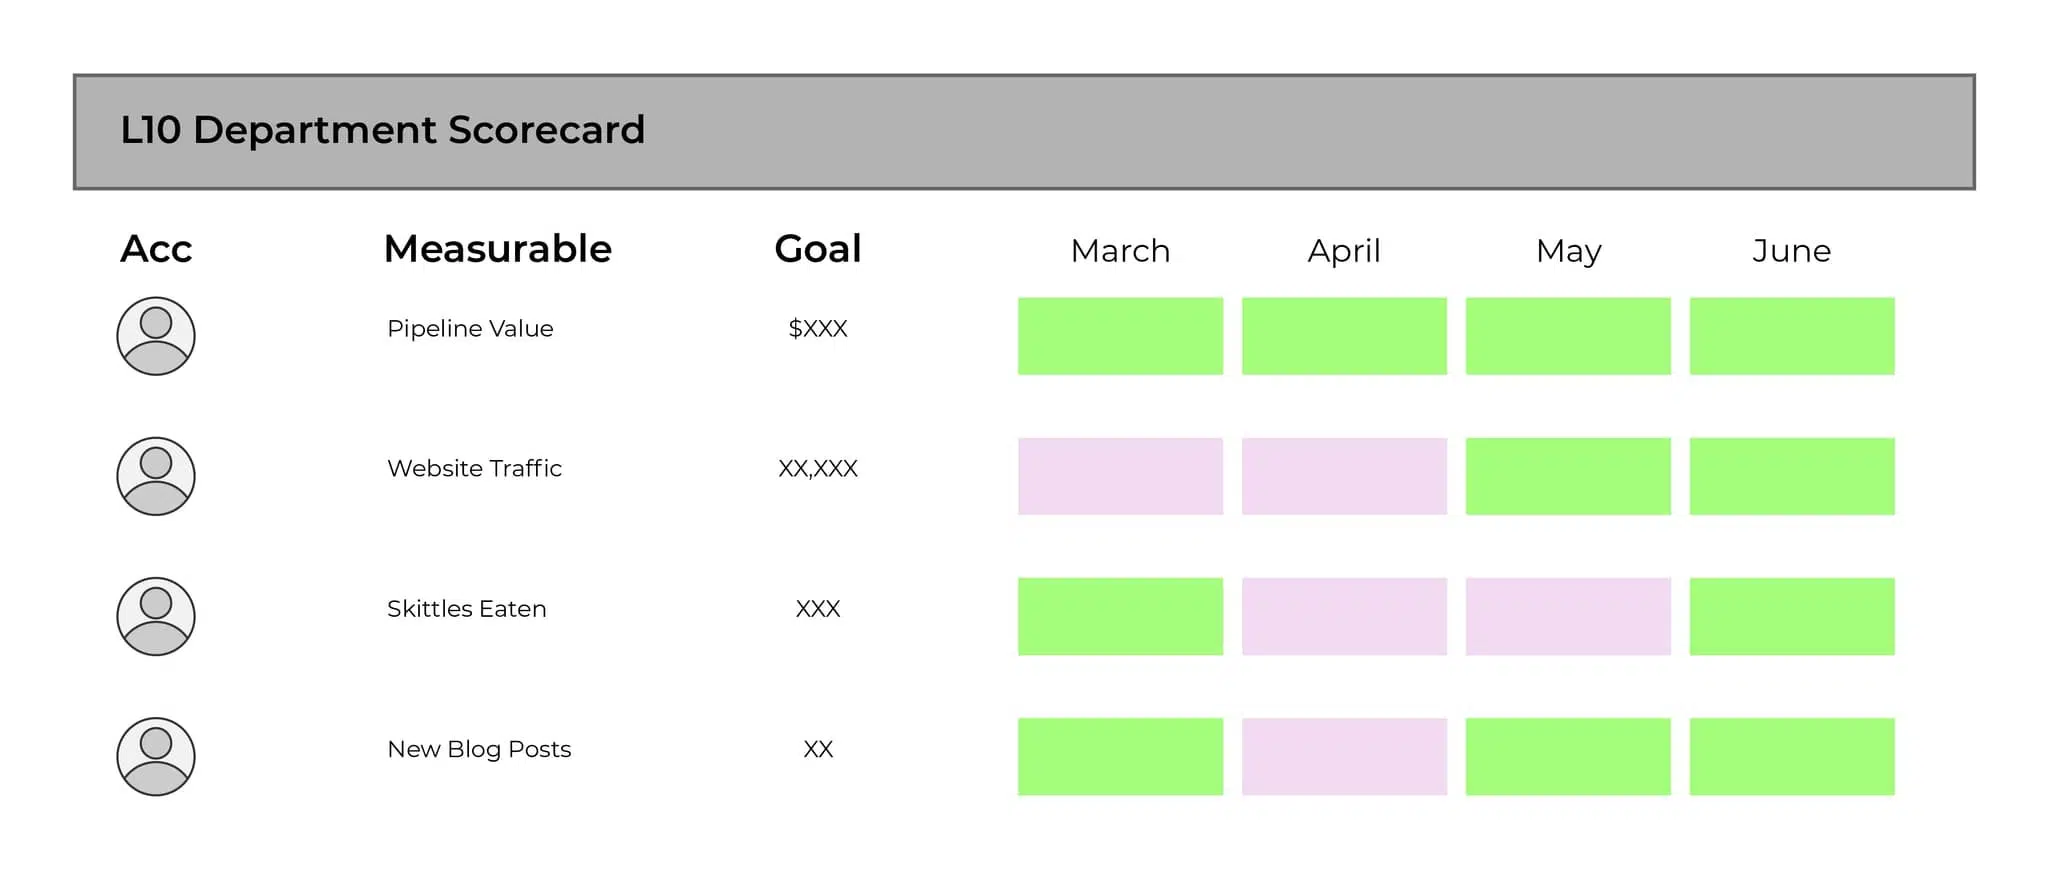Select the Skittles Eaten owner avatar
The height and width of the screenshot is (876, 2048).
click(156, 616)
